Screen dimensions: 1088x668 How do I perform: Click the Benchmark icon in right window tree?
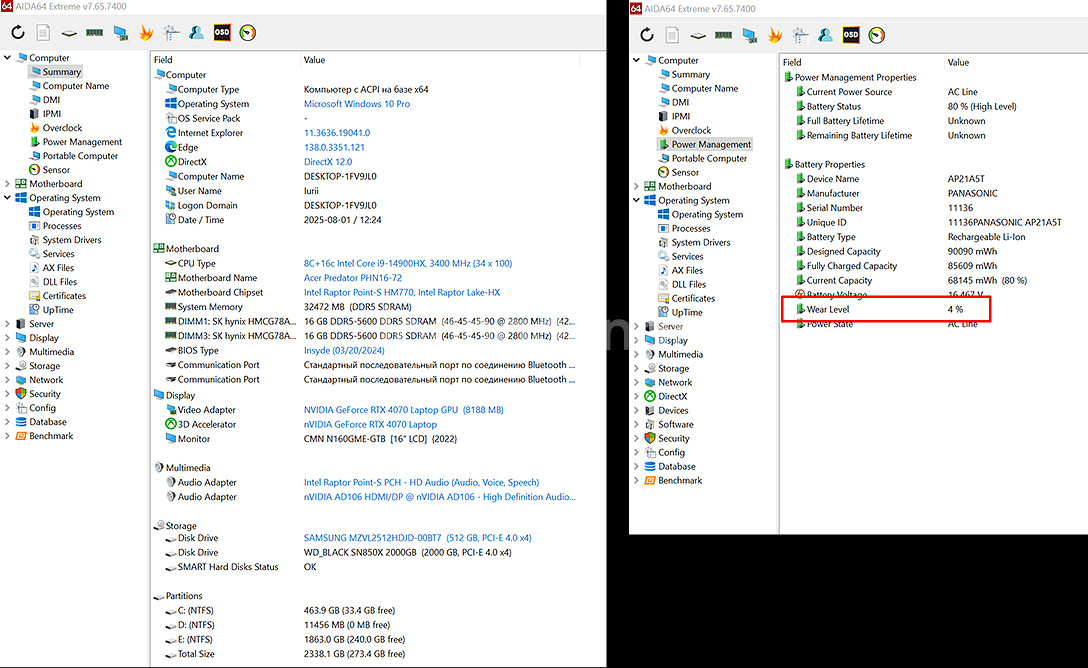(x=650, y=480)
